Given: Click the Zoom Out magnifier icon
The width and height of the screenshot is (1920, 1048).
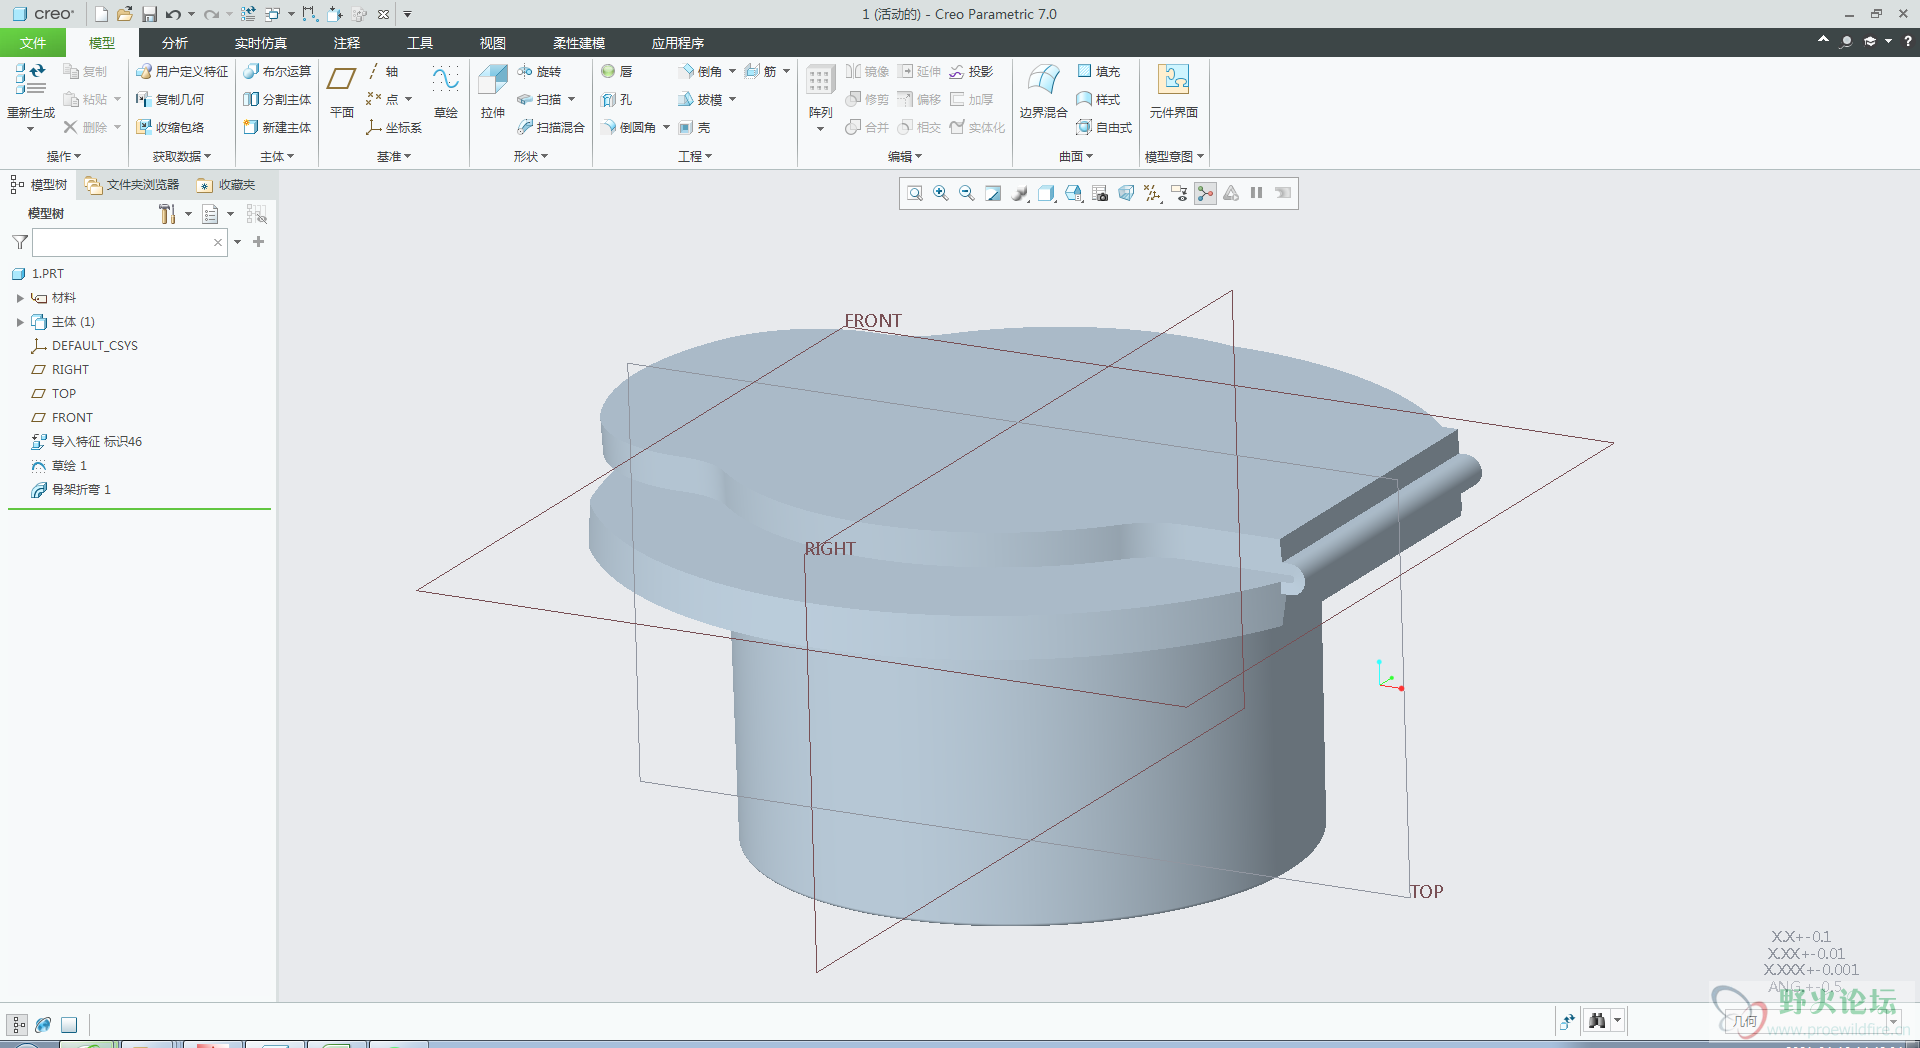Looking at the screenshot, I should point(966,193).
